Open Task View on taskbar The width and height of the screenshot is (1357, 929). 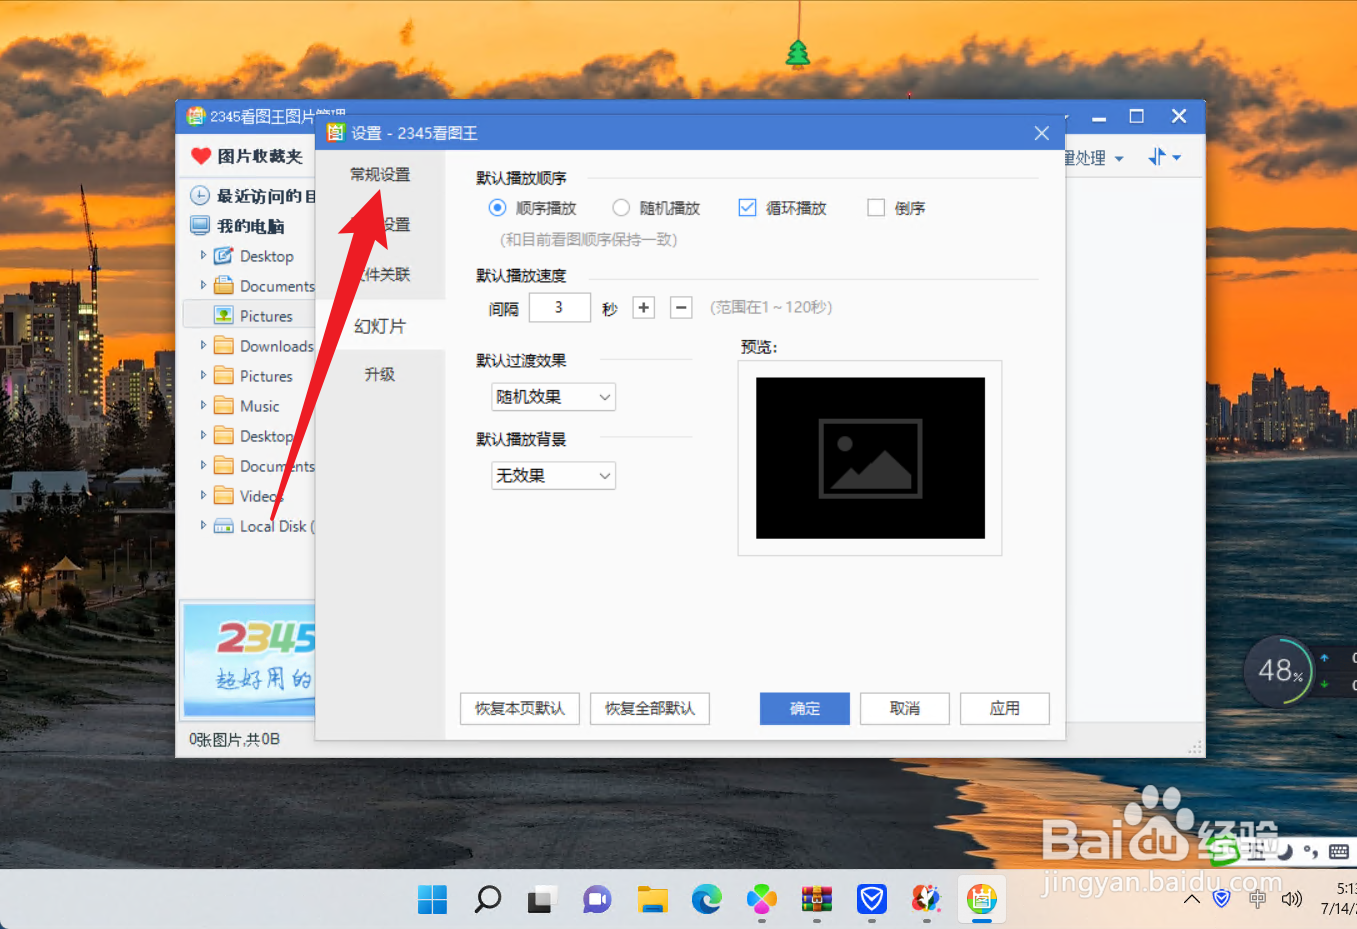click(x=542, y=900)
